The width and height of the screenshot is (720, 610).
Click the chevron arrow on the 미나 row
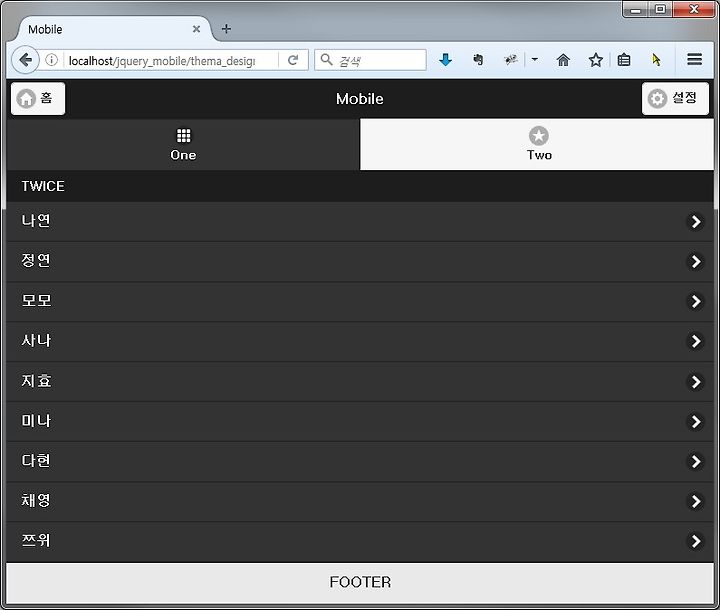click(696, 421)
